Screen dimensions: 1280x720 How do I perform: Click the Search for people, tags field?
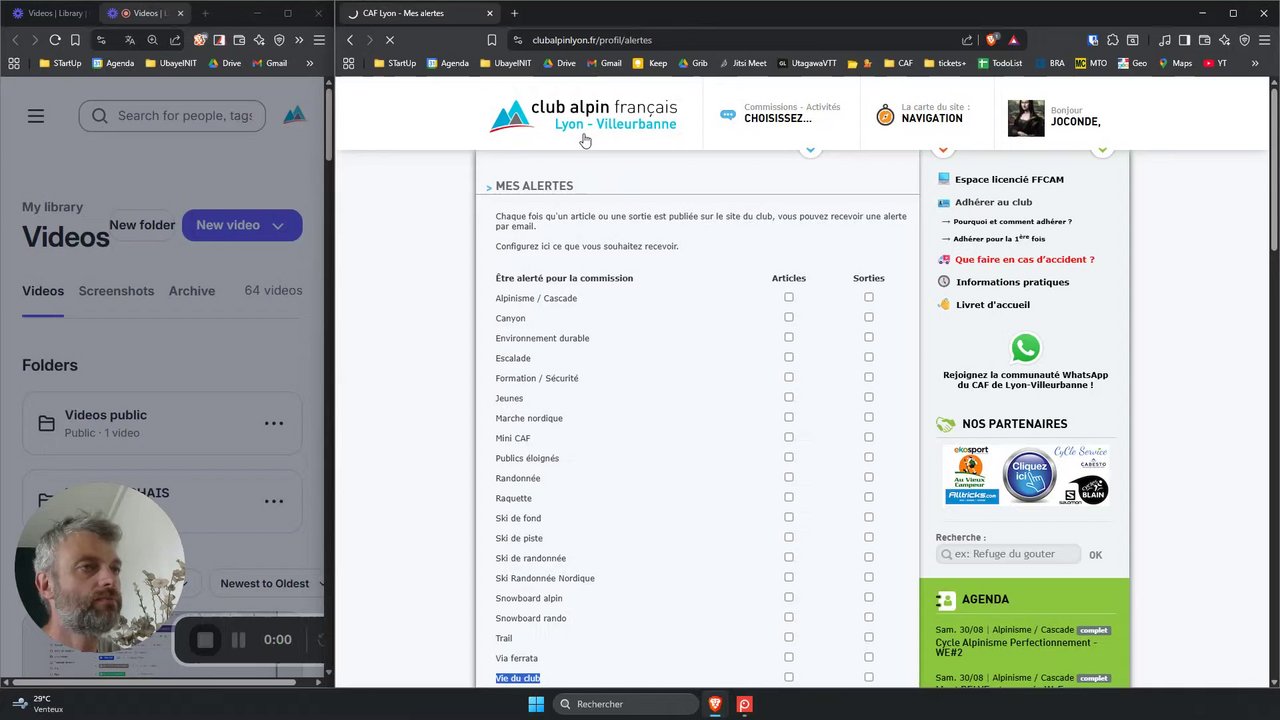coord(172,116)
